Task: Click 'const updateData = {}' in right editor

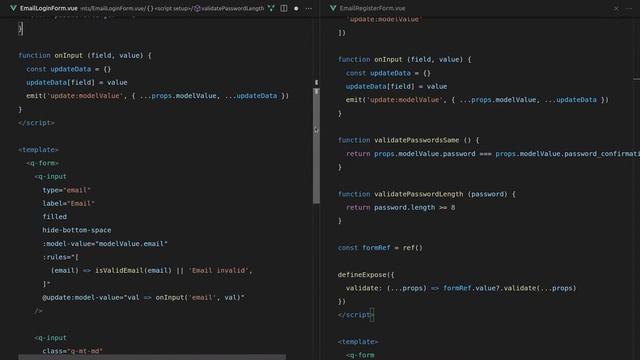Action: pyautogui.click(x=388, y=73)
